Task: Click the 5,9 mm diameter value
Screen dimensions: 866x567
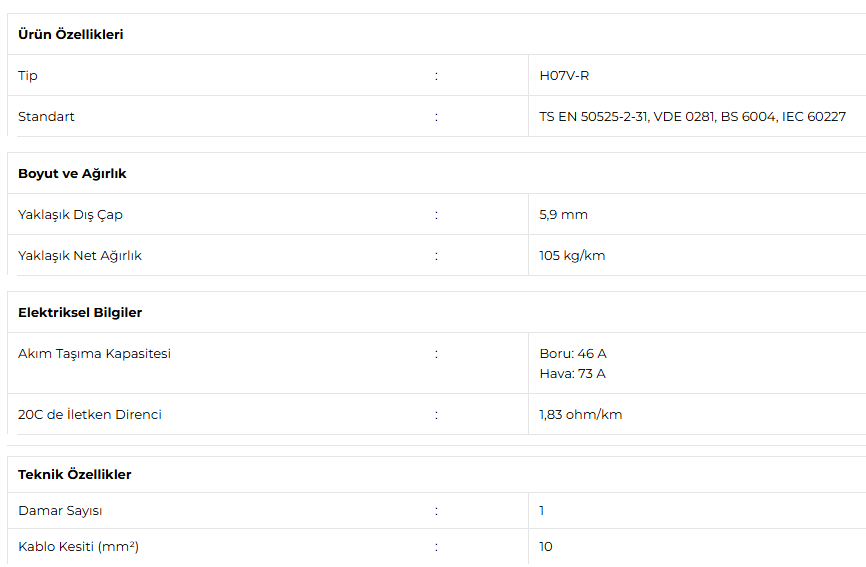Action: point(563,215)
